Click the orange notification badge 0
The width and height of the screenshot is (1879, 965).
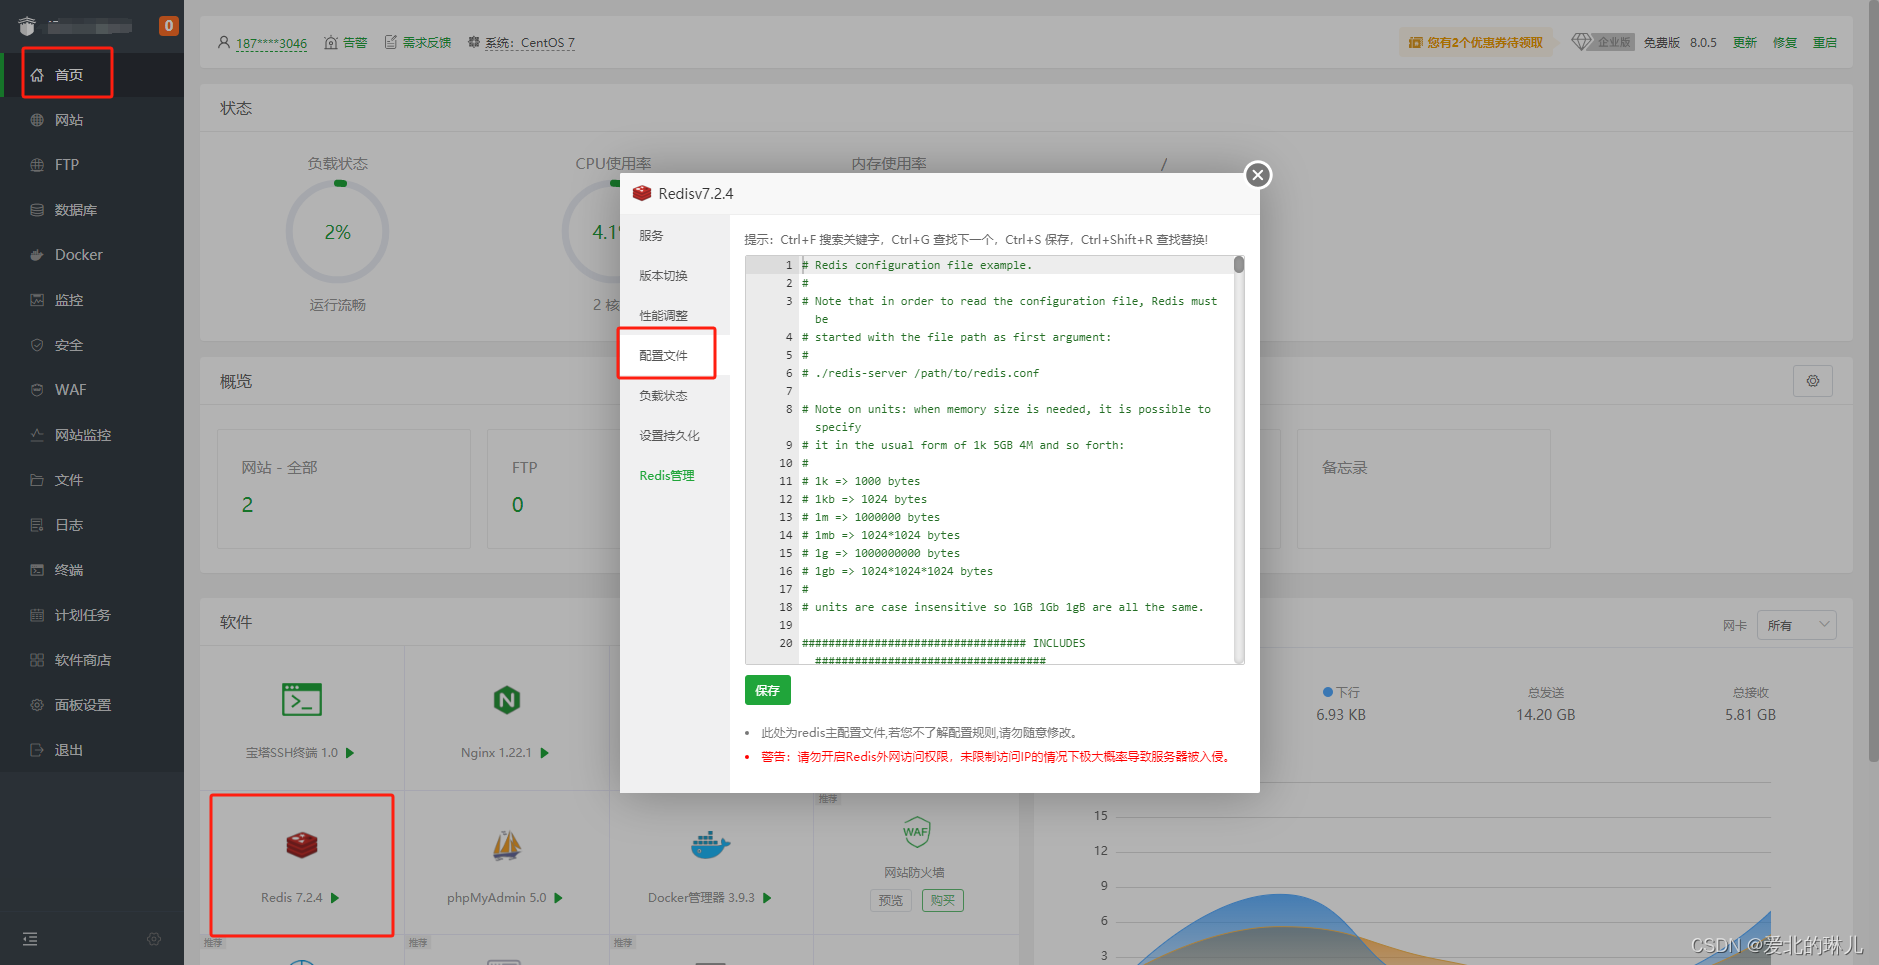[x=169, y=26]
